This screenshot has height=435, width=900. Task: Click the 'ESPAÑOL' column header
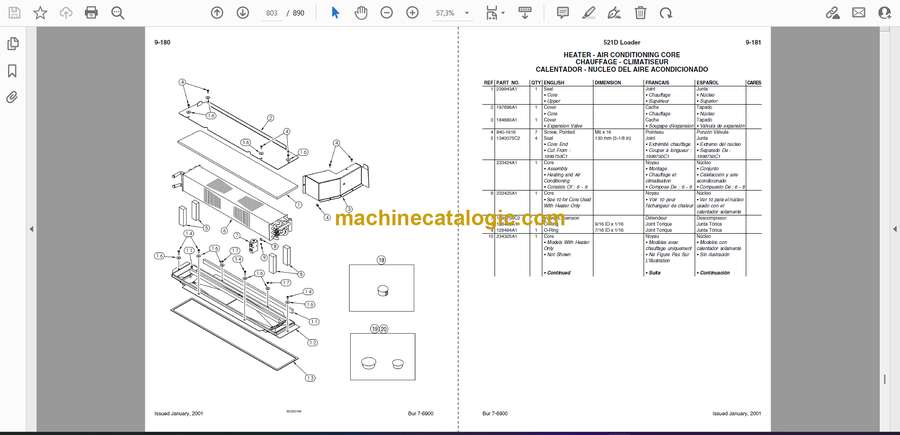[x=707, y=83]
